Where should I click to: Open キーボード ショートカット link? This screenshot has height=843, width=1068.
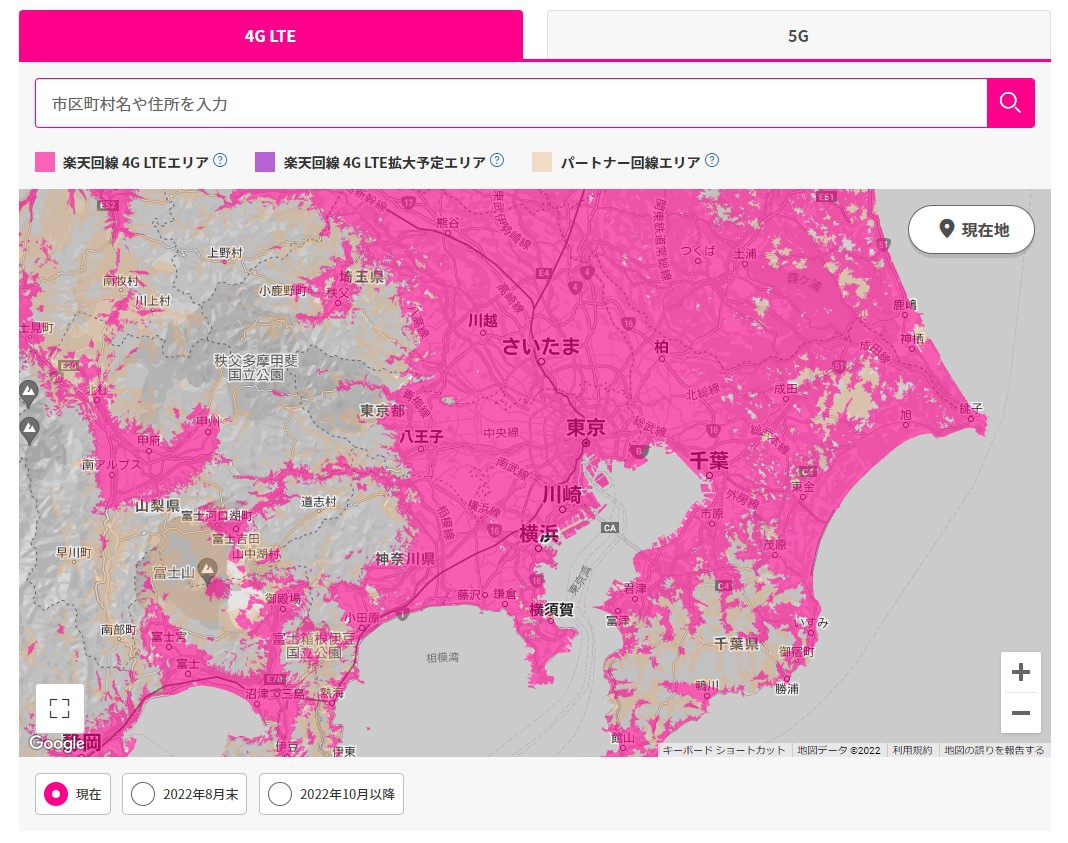[723, 750]
